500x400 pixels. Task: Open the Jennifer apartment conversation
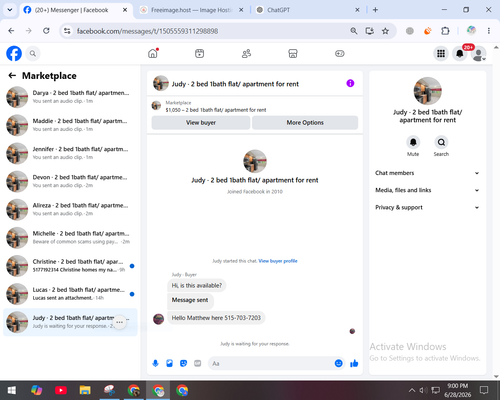[x=70, y=153]
